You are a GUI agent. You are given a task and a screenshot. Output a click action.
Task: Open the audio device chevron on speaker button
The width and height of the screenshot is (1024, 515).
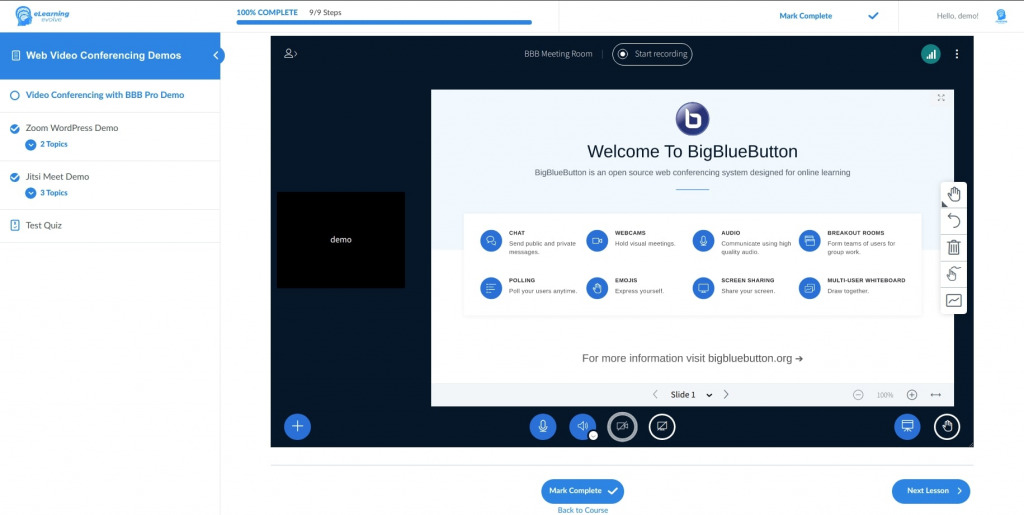[x=593, y=435]
